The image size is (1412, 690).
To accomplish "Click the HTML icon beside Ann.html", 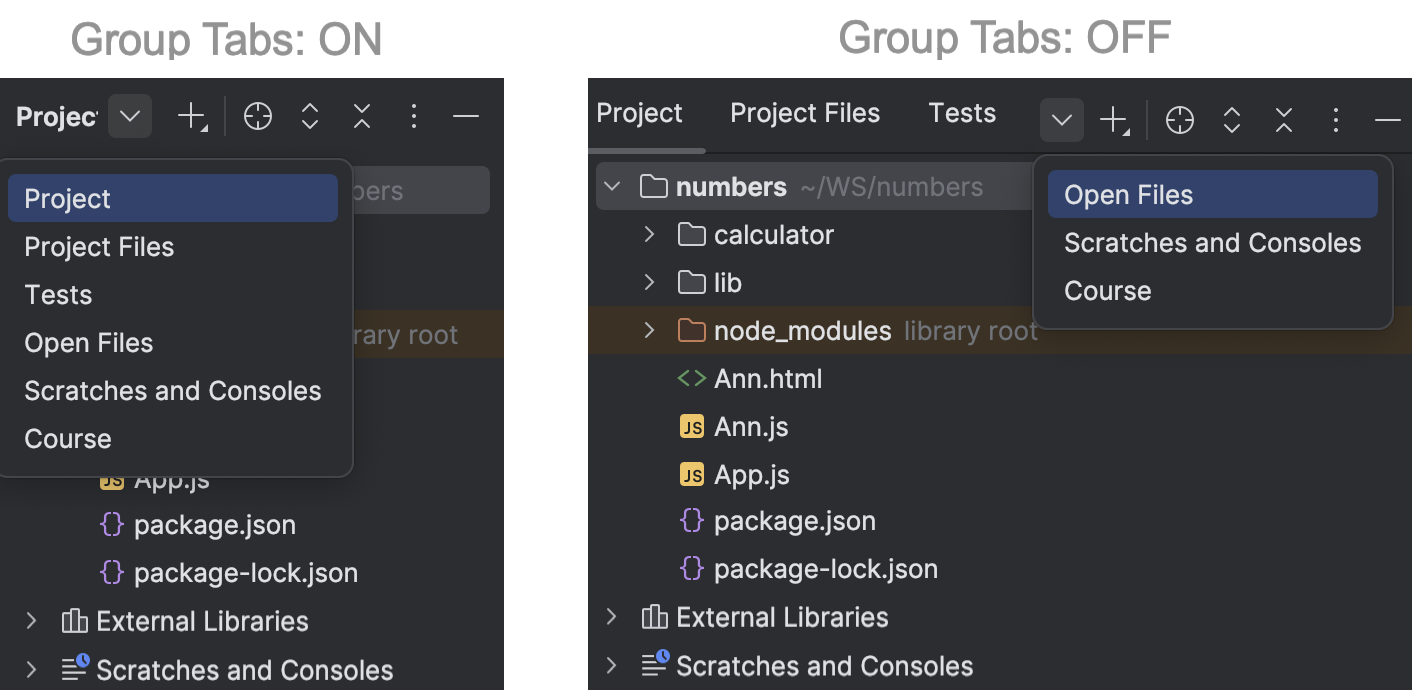I will (692, 378).
